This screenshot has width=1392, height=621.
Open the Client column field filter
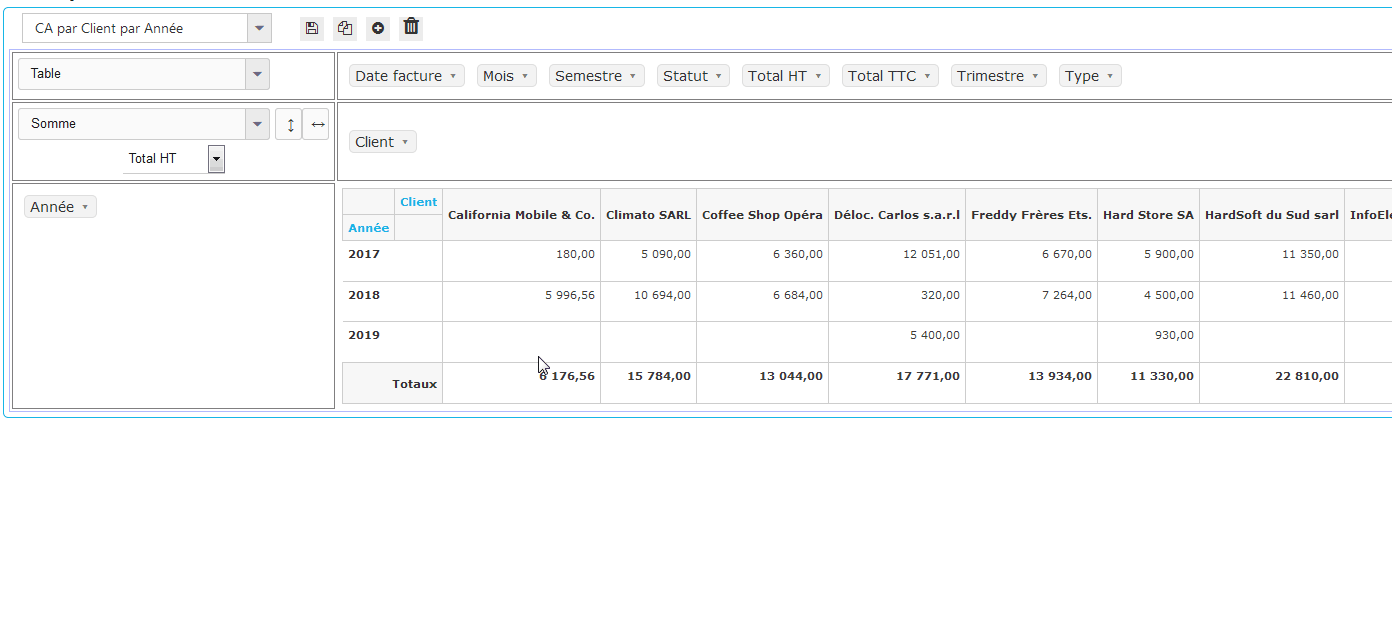click(x=405, y=142)
